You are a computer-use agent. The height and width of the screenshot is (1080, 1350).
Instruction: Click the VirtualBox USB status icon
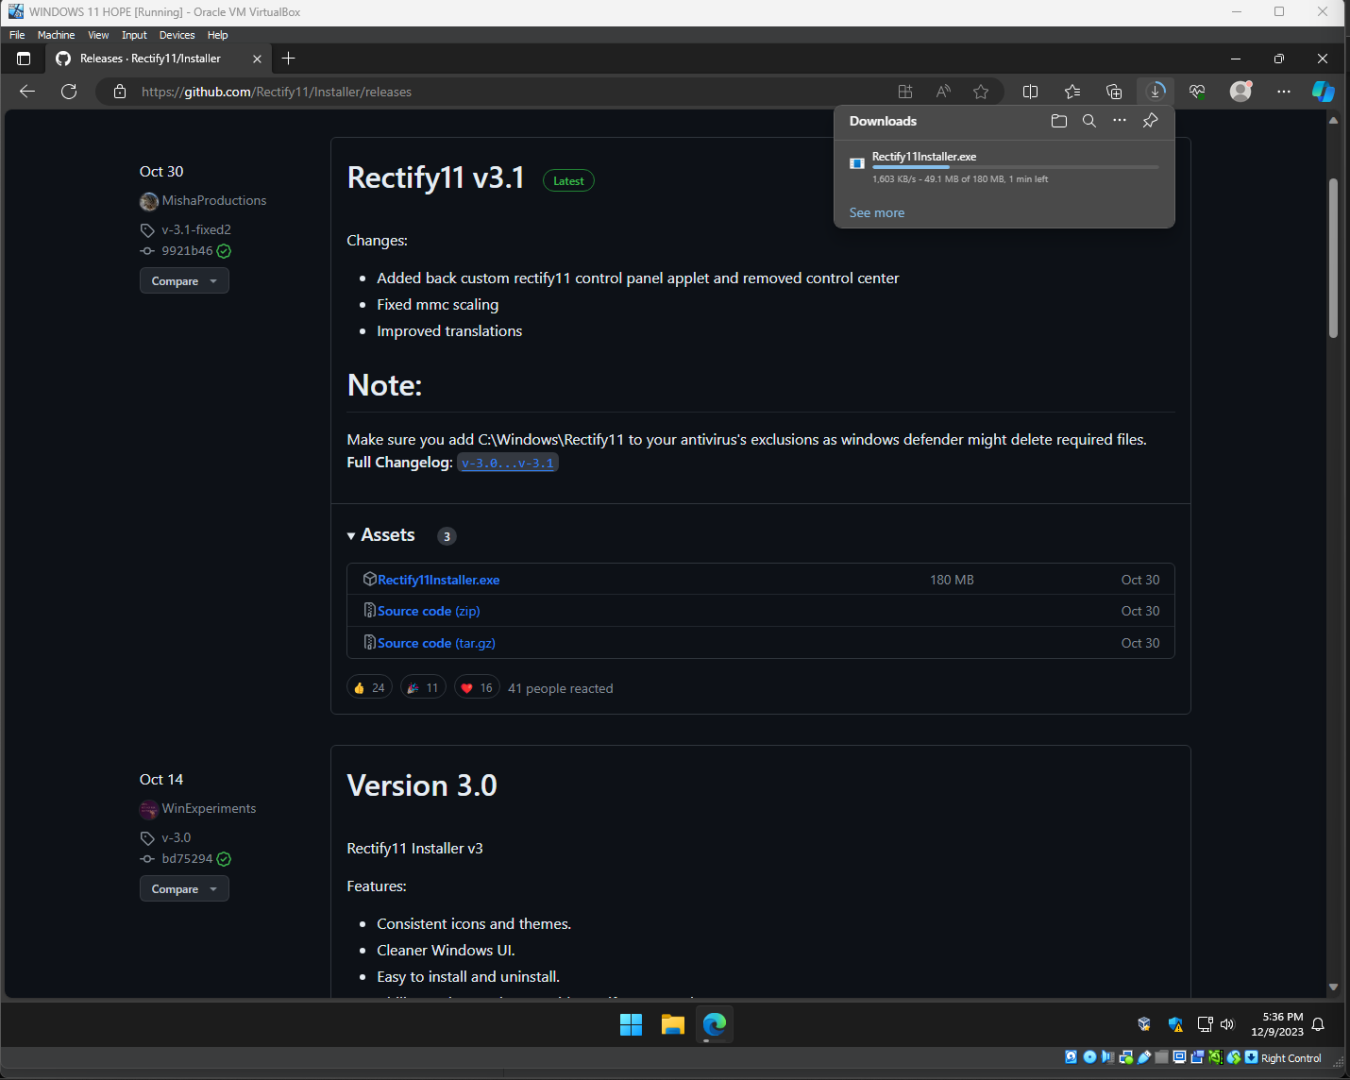pyautogui.click(x=1144, y=1057)
